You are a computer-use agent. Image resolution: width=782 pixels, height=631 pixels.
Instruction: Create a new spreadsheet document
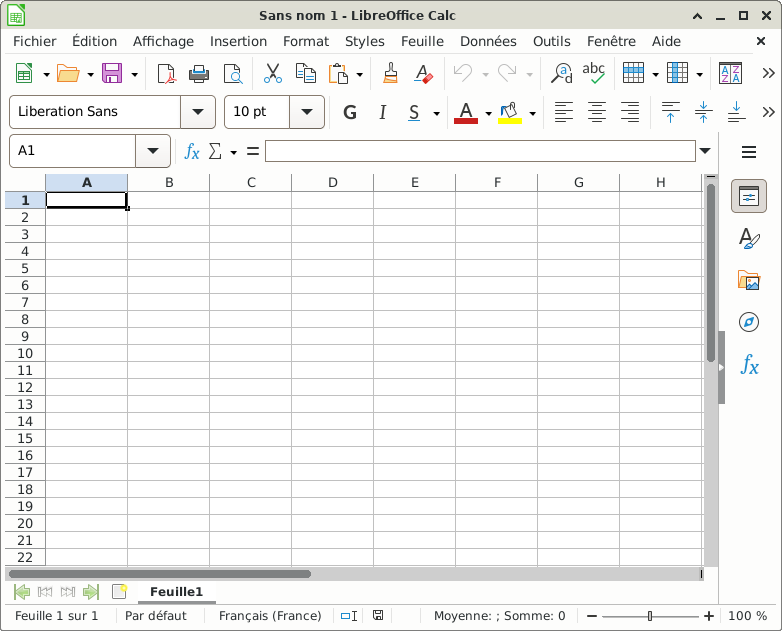tap(24, 74)
